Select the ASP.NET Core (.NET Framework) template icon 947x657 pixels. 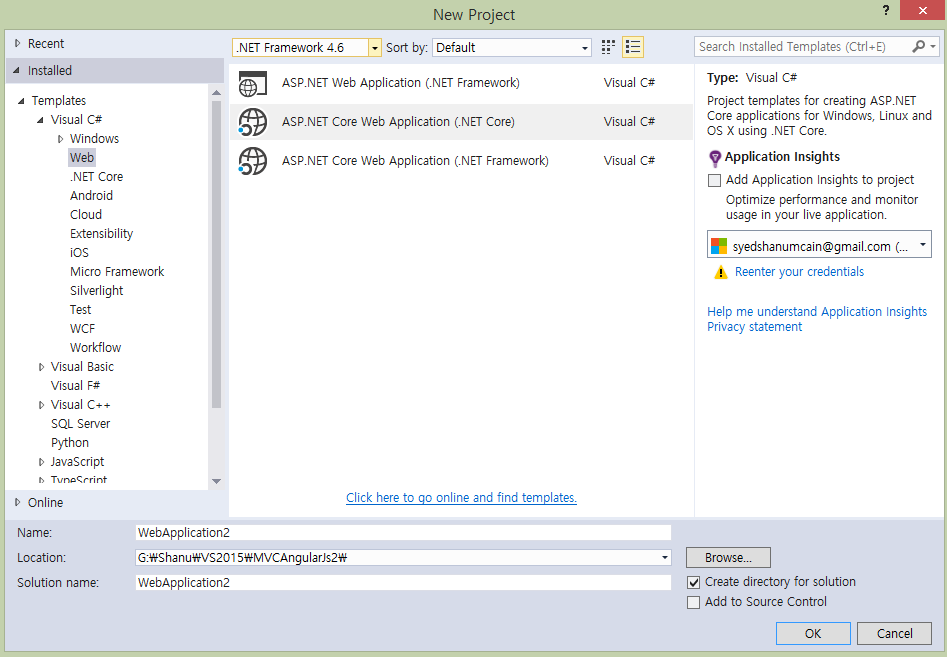(x=252, y=161)
